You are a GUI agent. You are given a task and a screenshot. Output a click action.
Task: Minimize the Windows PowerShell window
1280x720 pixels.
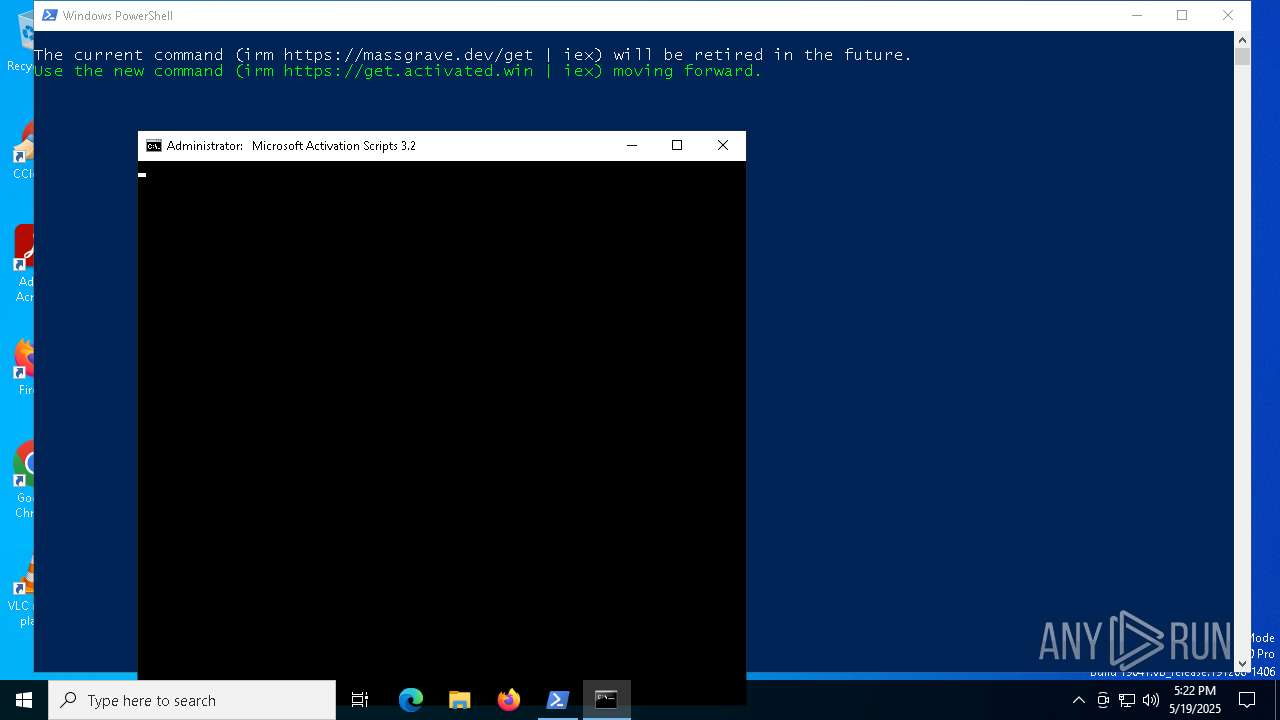pos(1137,15)
